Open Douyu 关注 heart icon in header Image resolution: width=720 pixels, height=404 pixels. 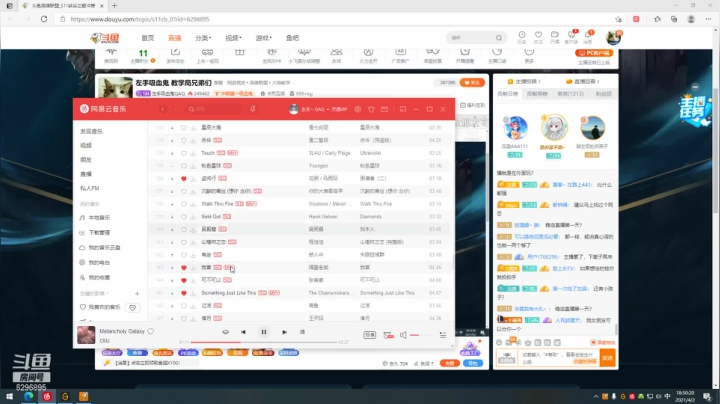pyautogui.click(x=538, y=37)
